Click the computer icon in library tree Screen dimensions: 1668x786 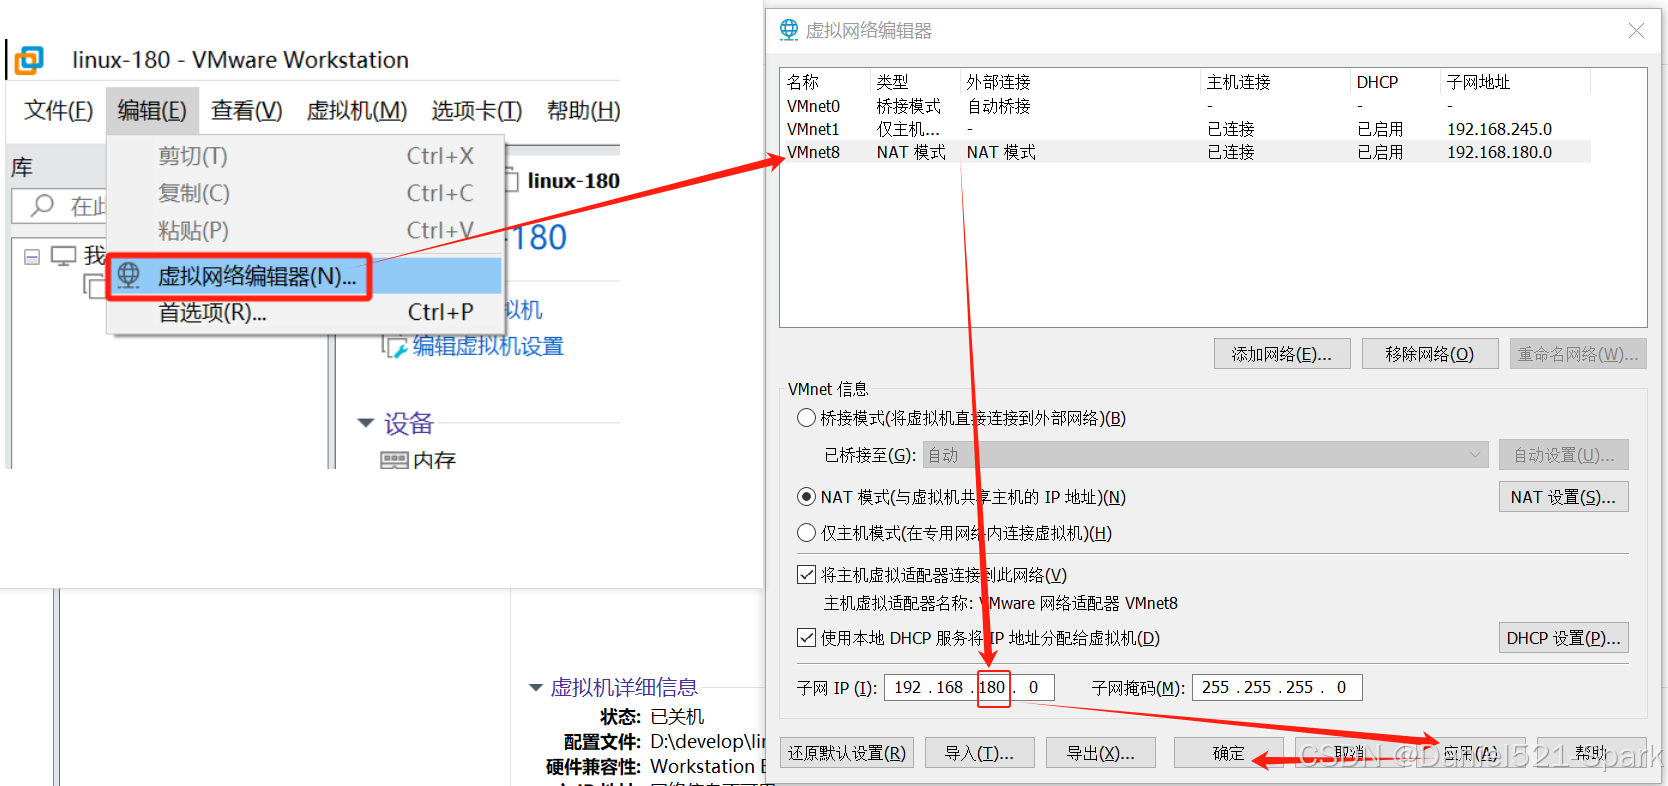pos(63,256)
